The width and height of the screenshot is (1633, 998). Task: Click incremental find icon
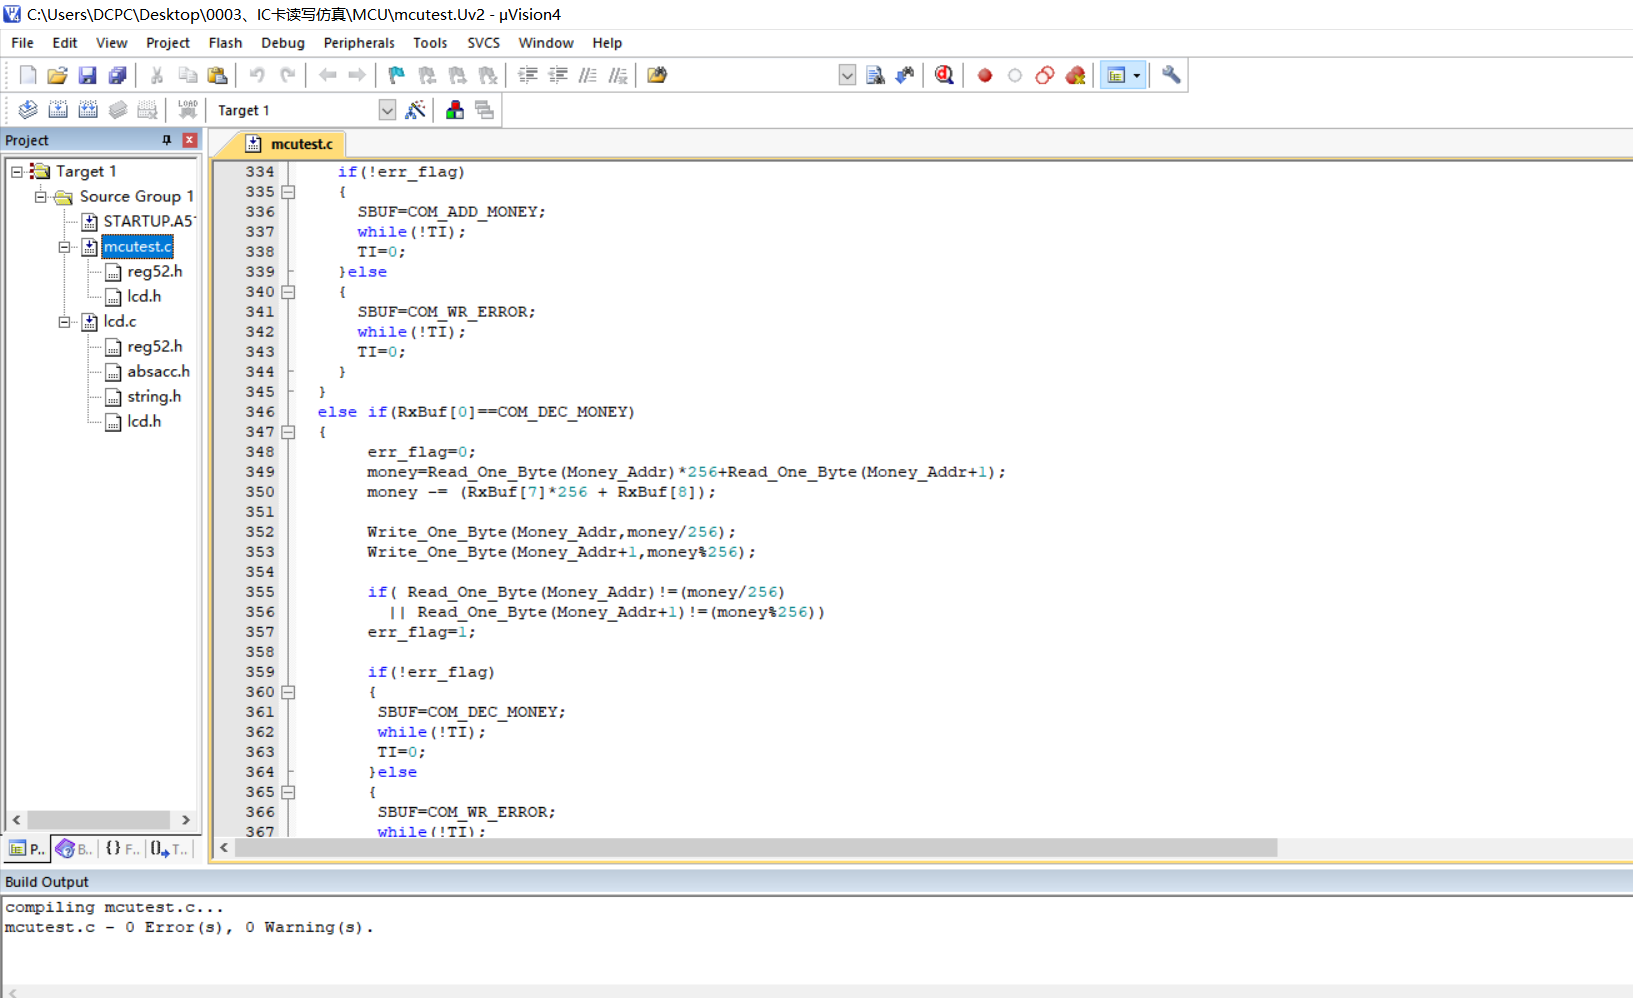pyautogui.click(x=905, y=75)
